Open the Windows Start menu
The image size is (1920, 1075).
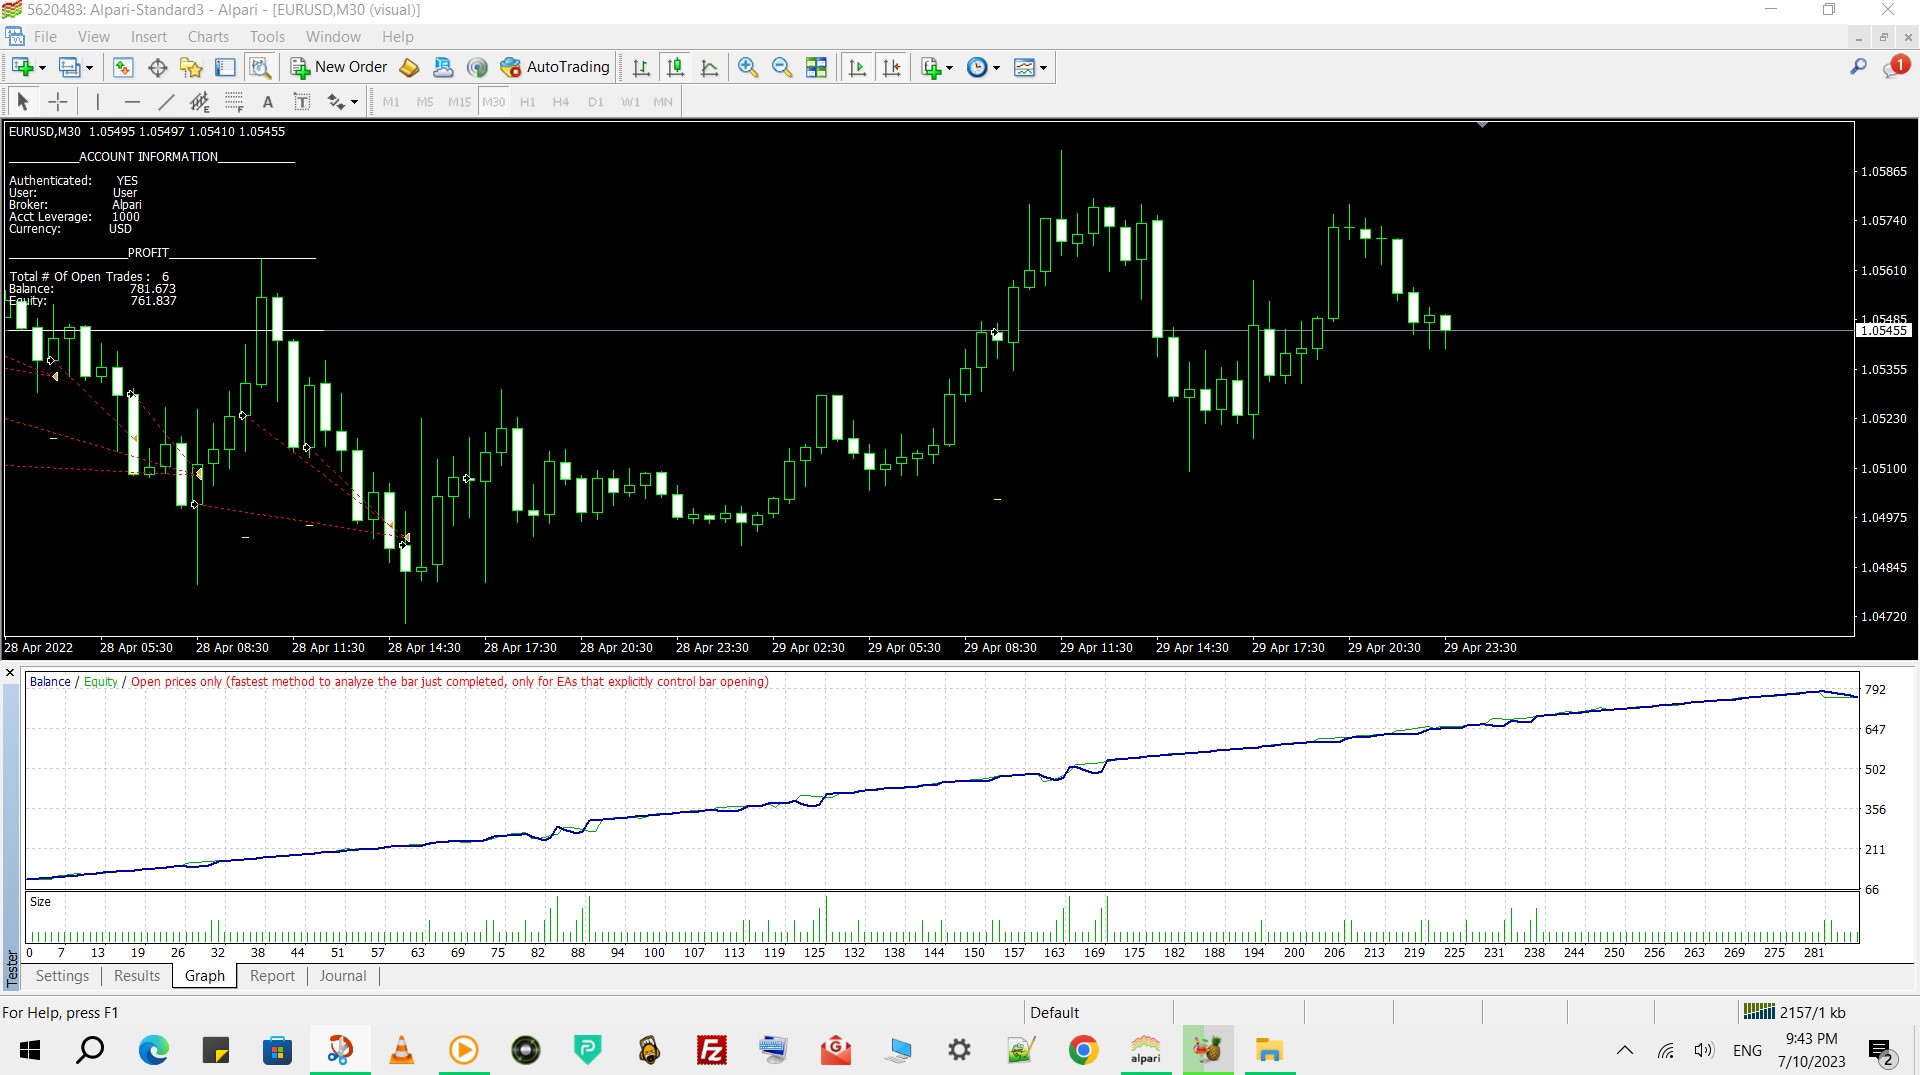click(30, 1050)
